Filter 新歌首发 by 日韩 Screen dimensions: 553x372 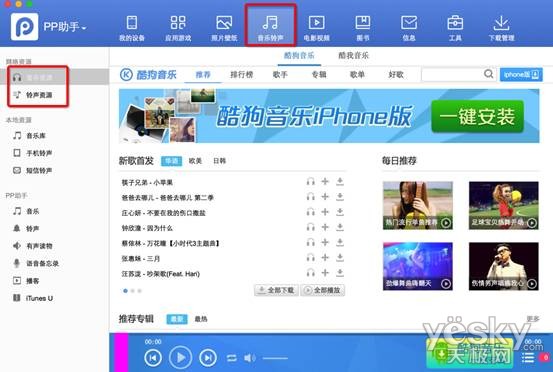219,161
